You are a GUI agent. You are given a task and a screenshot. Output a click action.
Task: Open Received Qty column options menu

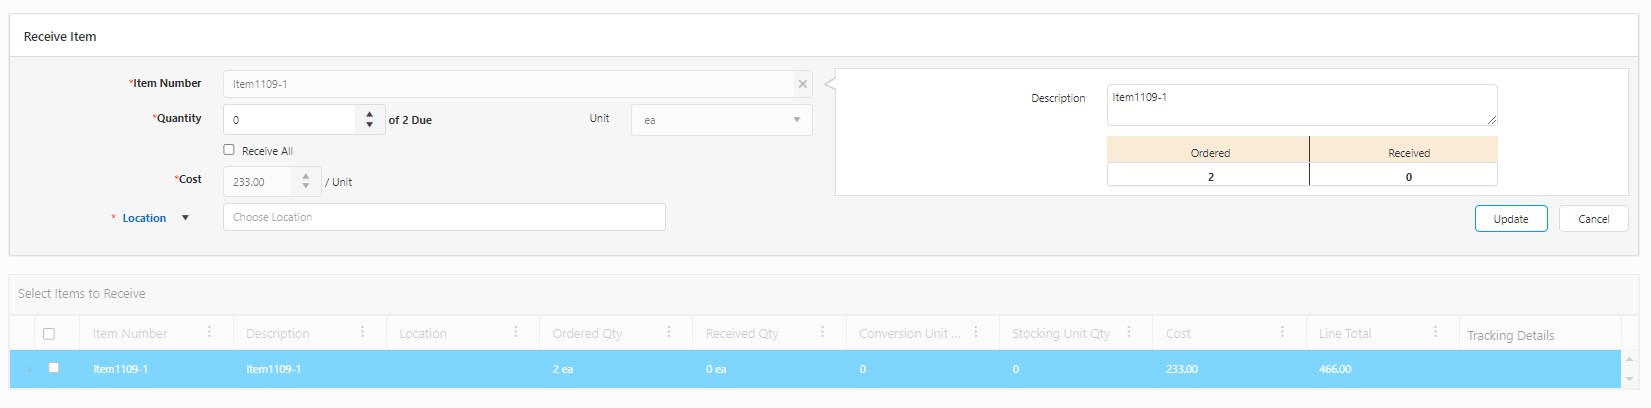[822, 332]
